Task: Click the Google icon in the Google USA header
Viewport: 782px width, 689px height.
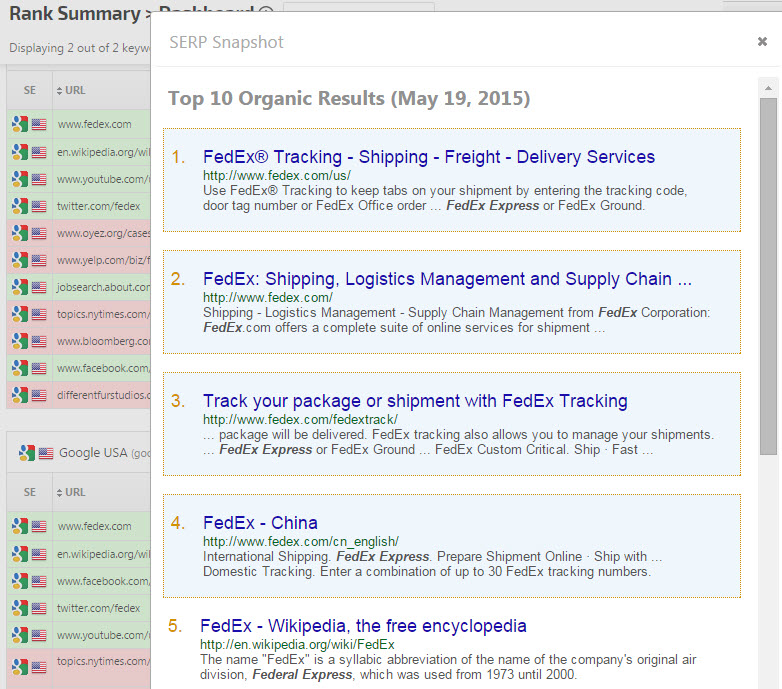Action: click(x=27, y=453)
